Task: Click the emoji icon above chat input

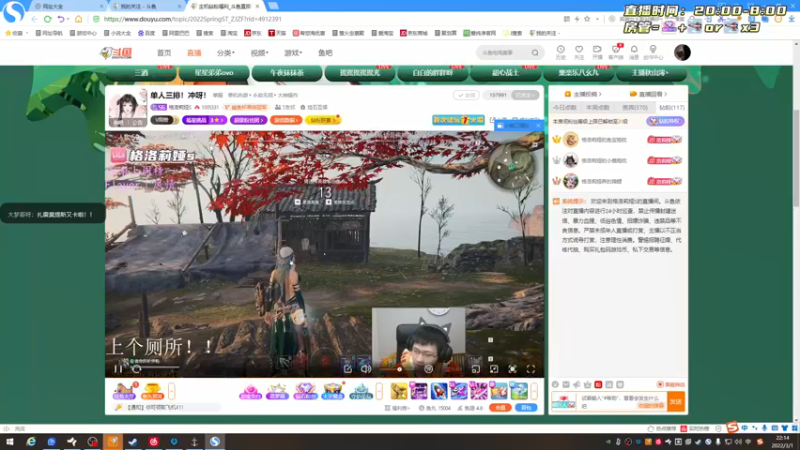Action: tap(555, 385)
